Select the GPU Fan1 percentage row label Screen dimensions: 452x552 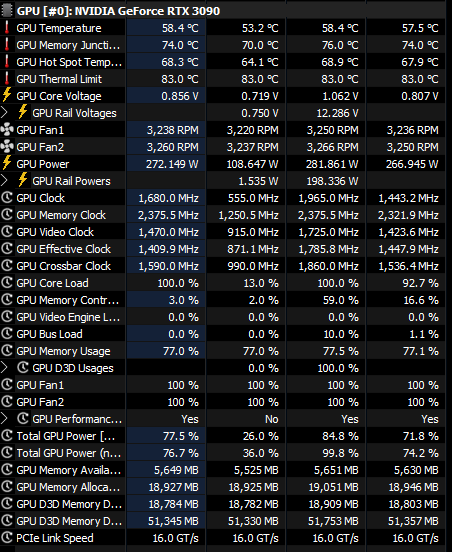(40, 385)
